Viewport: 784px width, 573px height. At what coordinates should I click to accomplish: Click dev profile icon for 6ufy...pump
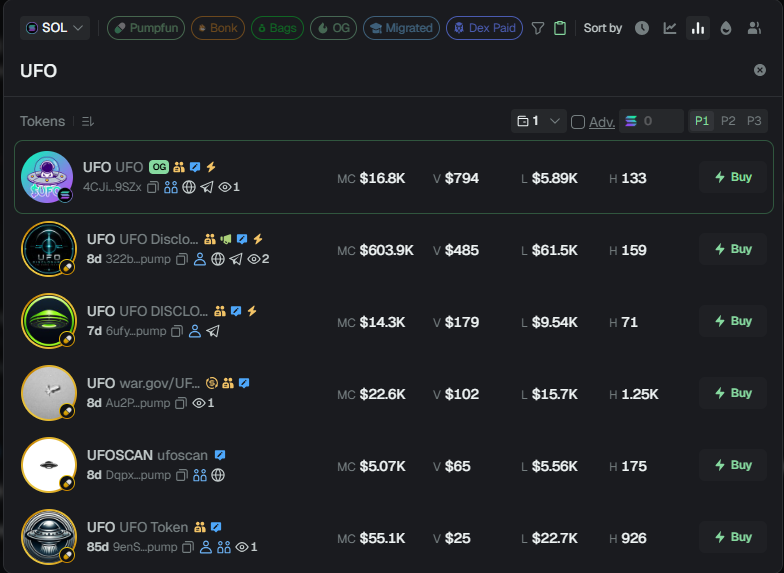tap(195, 331)
